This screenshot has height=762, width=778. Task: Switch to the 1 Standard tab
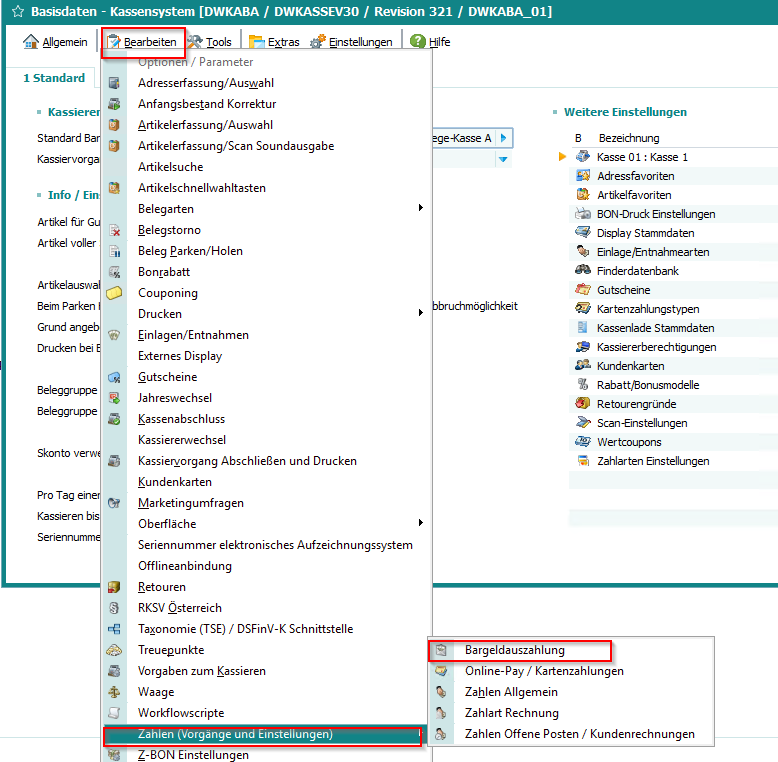(x=55, y=78)
